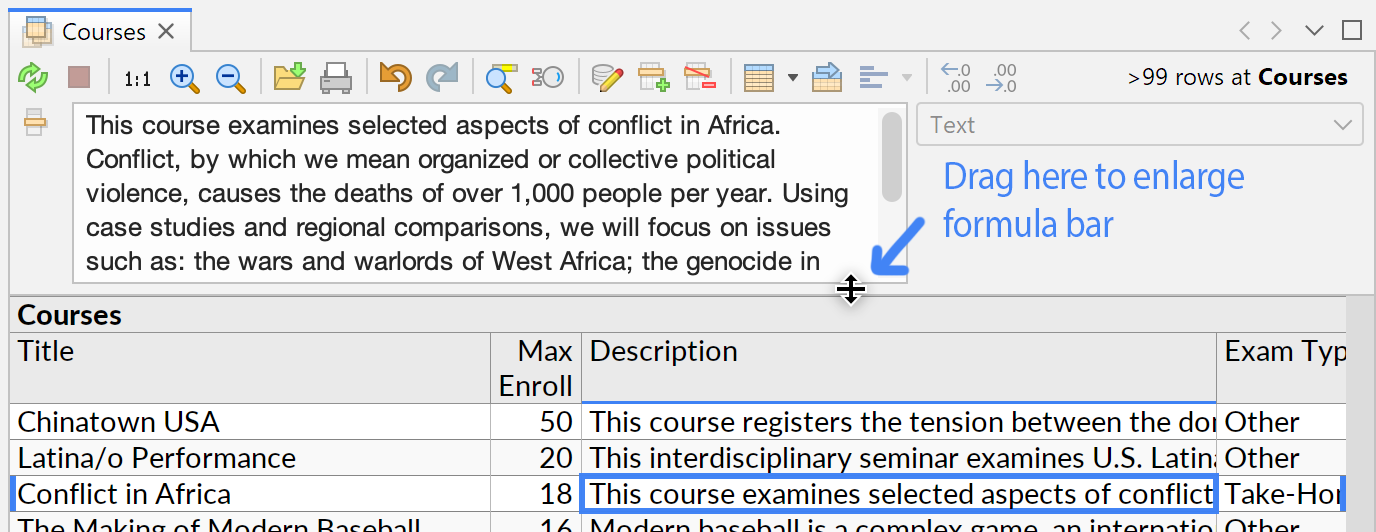Click the open folder import icon
The width and height of the screenshot is (1376, 532).
point(289,77)
